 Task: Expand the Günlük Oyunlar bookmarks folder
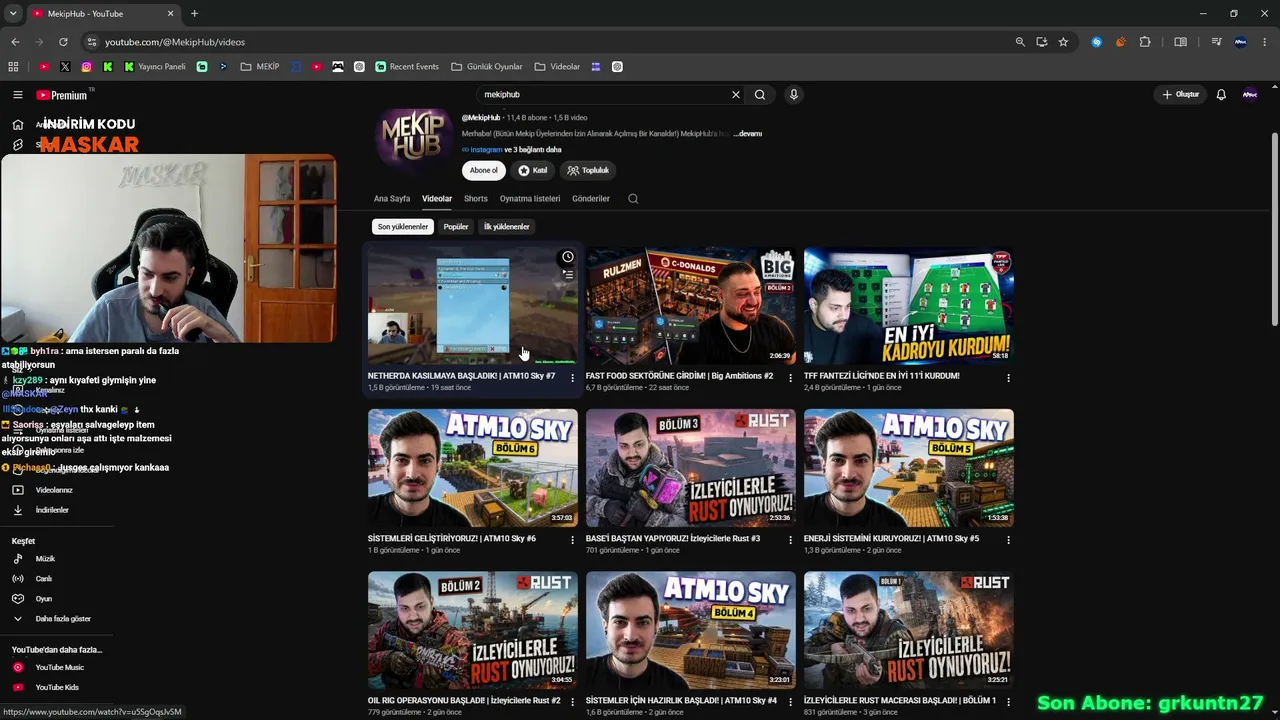click(x=487, y=67)
